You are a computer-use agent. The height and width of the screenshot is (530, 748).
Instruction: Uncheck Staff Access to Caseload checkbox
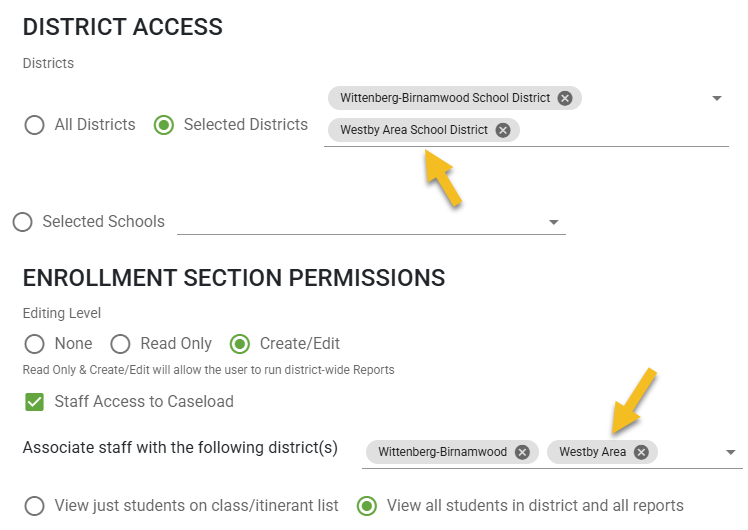click(34, 402)
